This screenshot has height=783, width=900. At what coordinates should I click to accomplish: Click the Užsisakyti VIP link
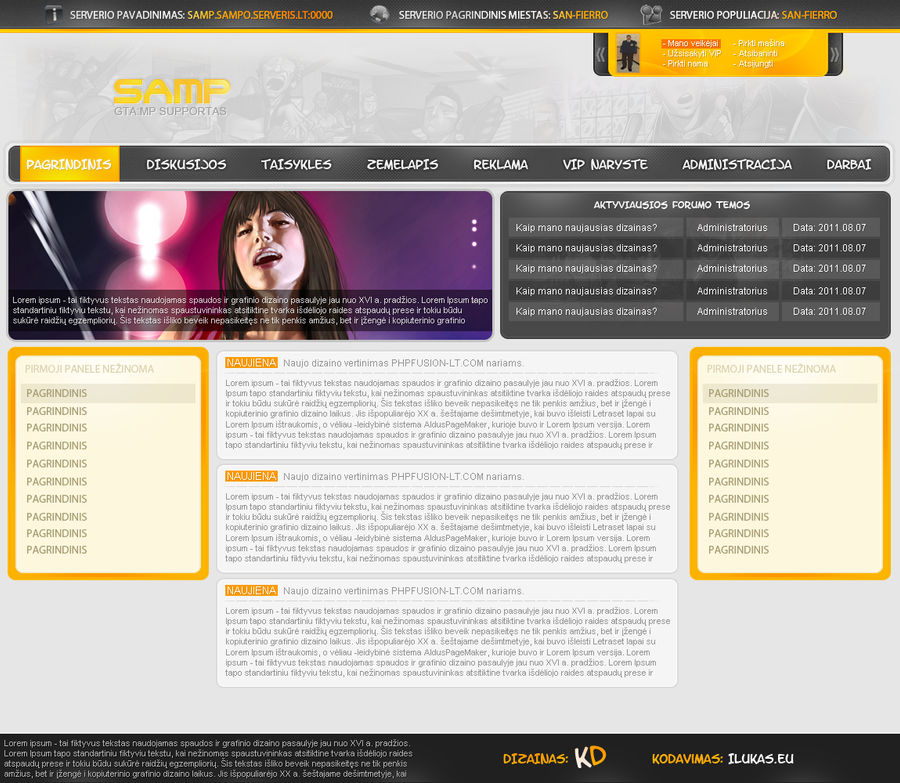(x=692, y=53)
